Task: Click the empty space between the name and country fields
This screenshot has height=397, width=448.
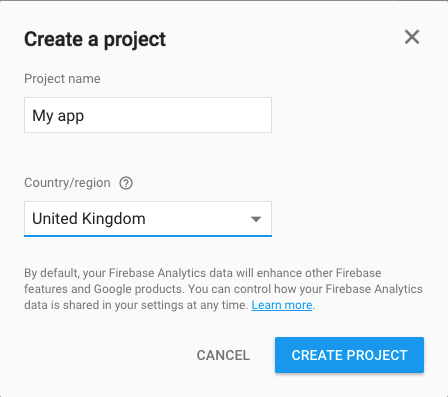Action: click(x=148, y=153)
